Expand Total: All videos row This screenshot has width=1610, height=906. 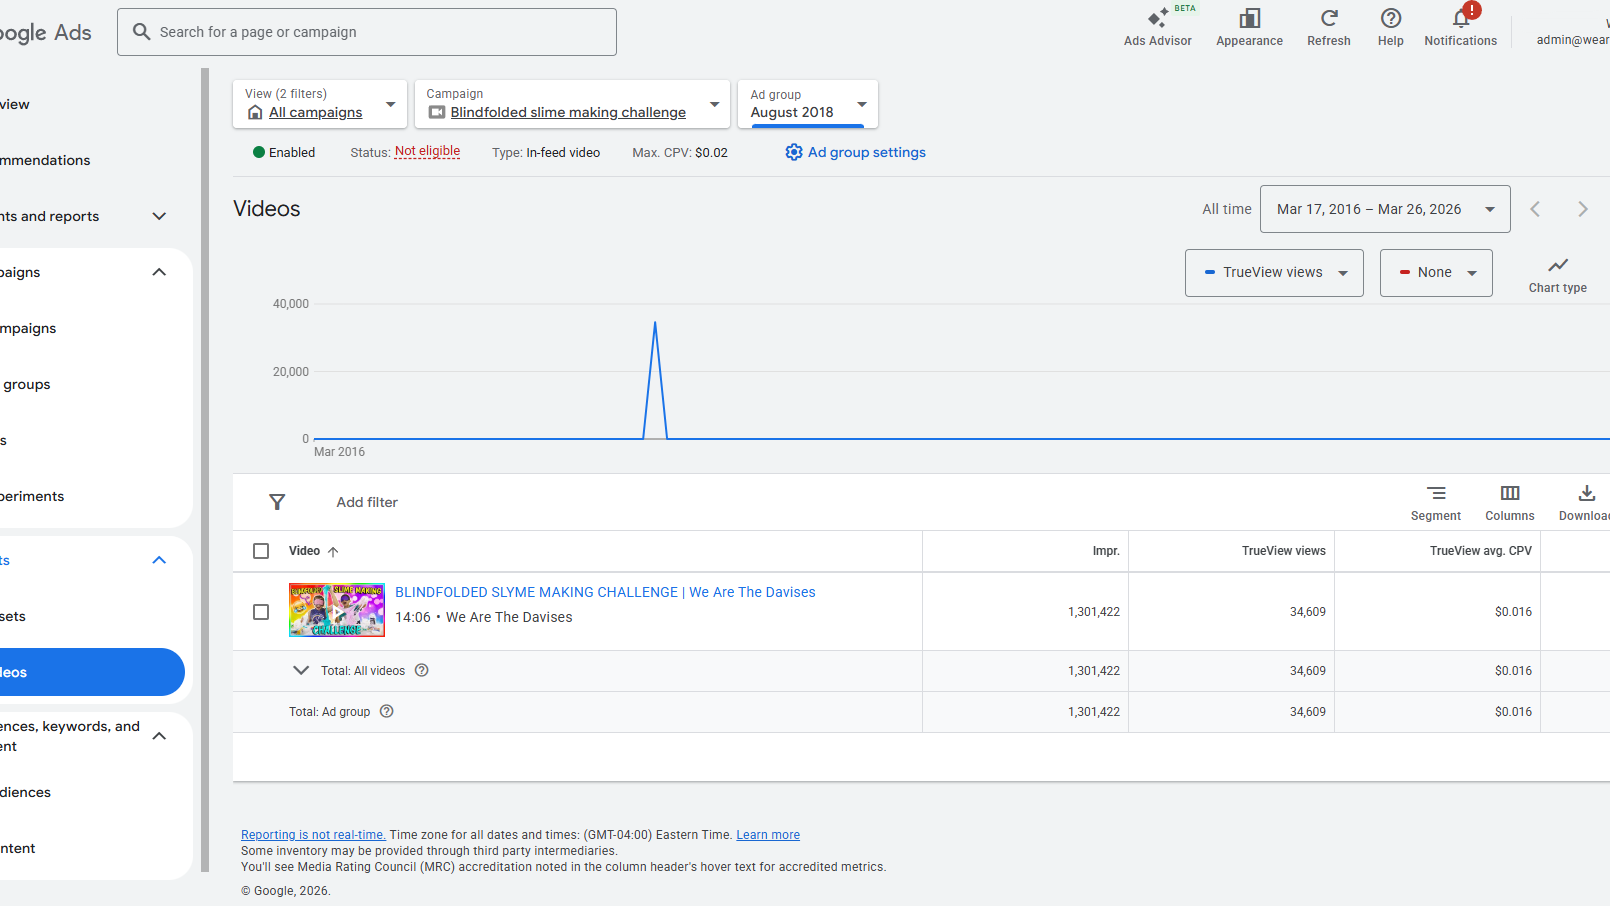click(x=300, y=670)
